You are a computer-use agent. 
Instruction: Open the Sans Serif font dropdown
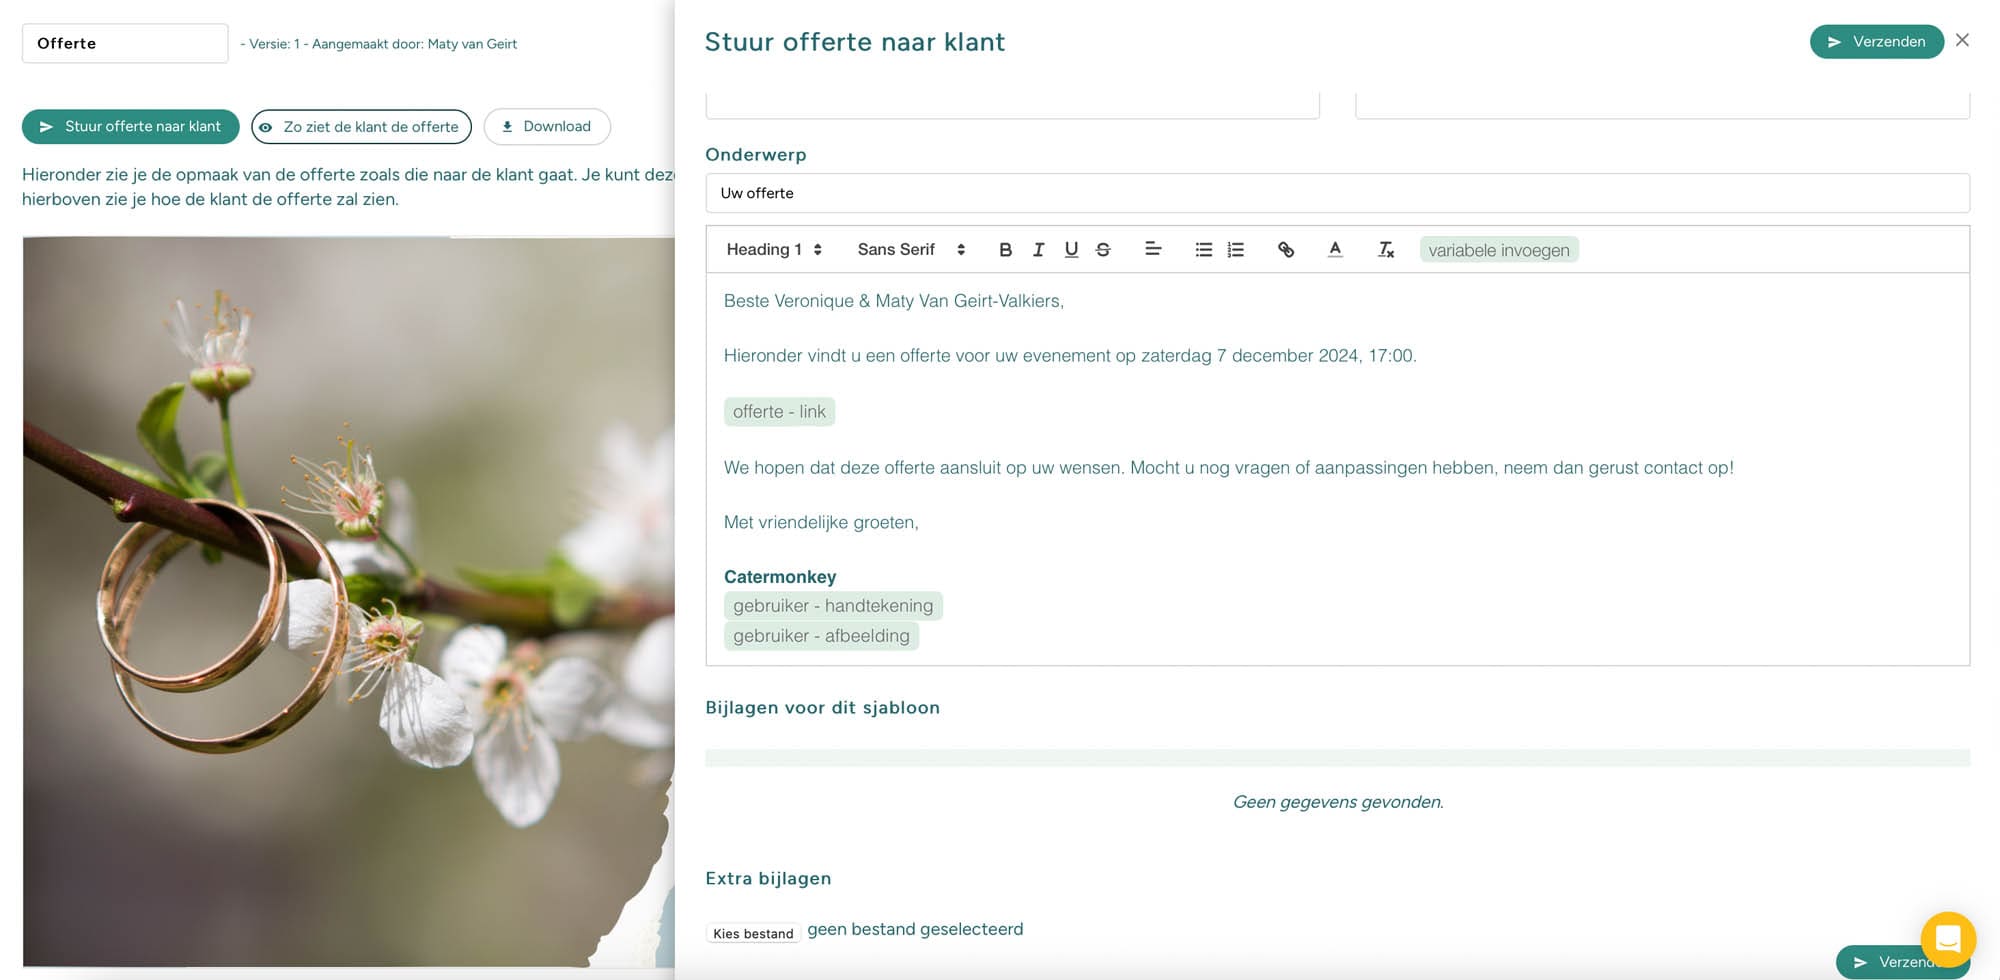[x=910, y=250]
